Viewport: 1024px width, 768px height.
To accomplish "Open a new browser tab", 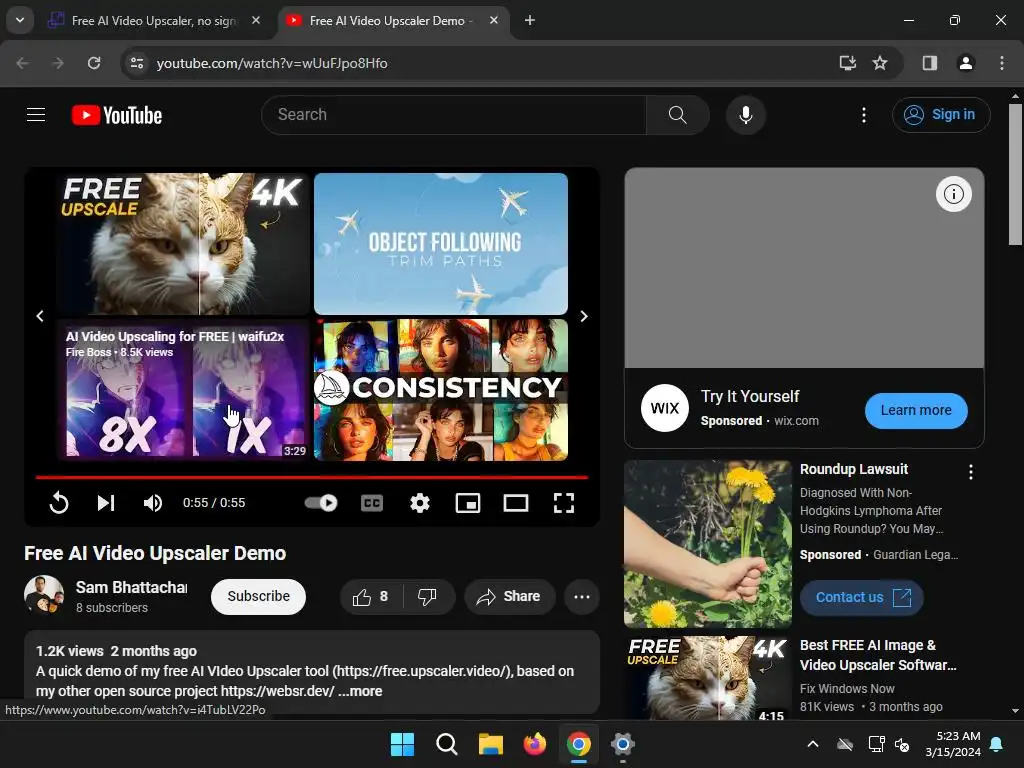I will (530, 20).
